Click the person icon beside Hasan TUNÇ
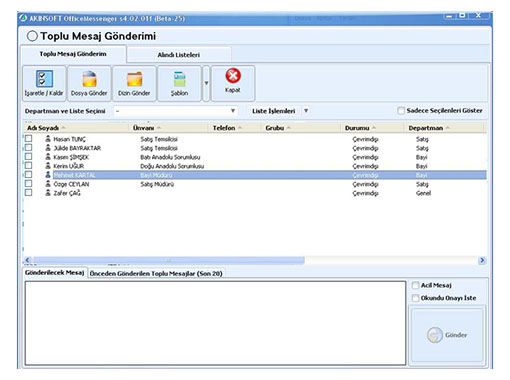The image size is (510, 380). (x=48, y=139)
